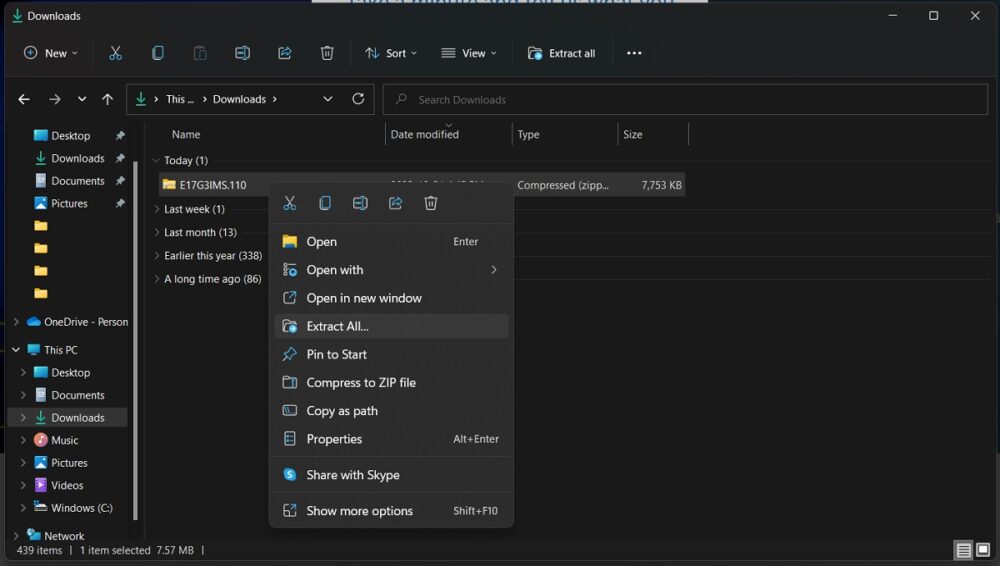
Task: Click the Rename icon in the top toolbar
Action: coord(242,53)
